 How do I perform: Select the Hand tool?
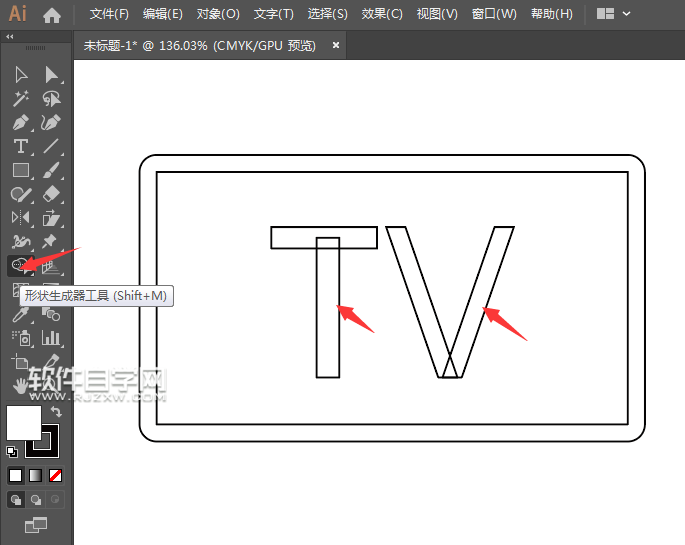coord(20,386)
